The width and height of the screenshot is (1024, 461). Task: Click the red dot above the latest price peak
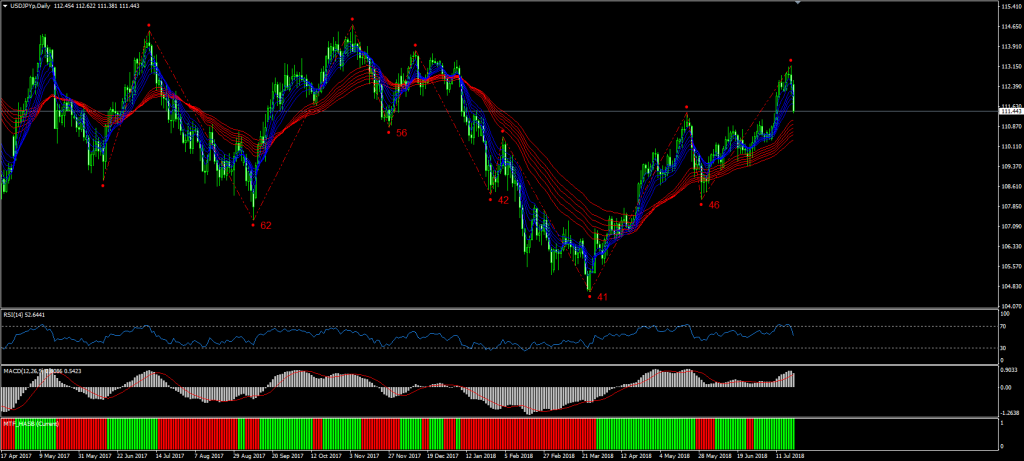point(790,60)
